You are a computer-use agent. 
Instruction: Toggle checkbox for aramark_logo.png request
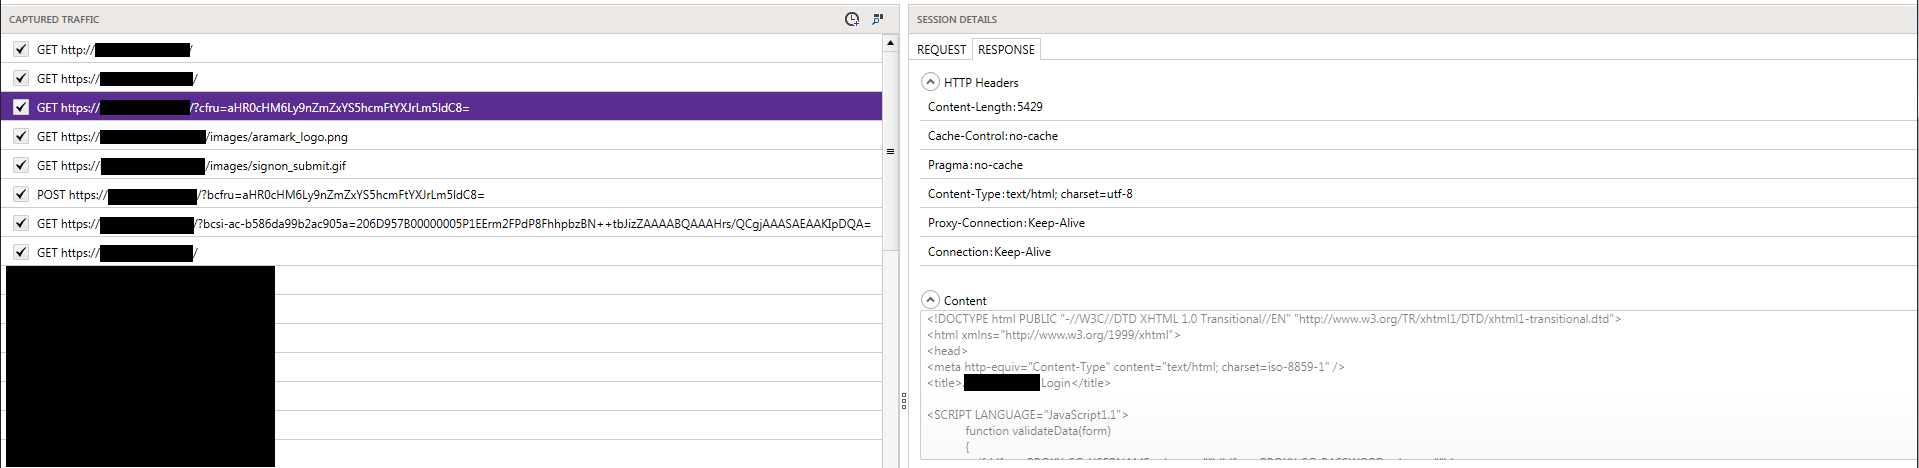click(x=21, y=136)
